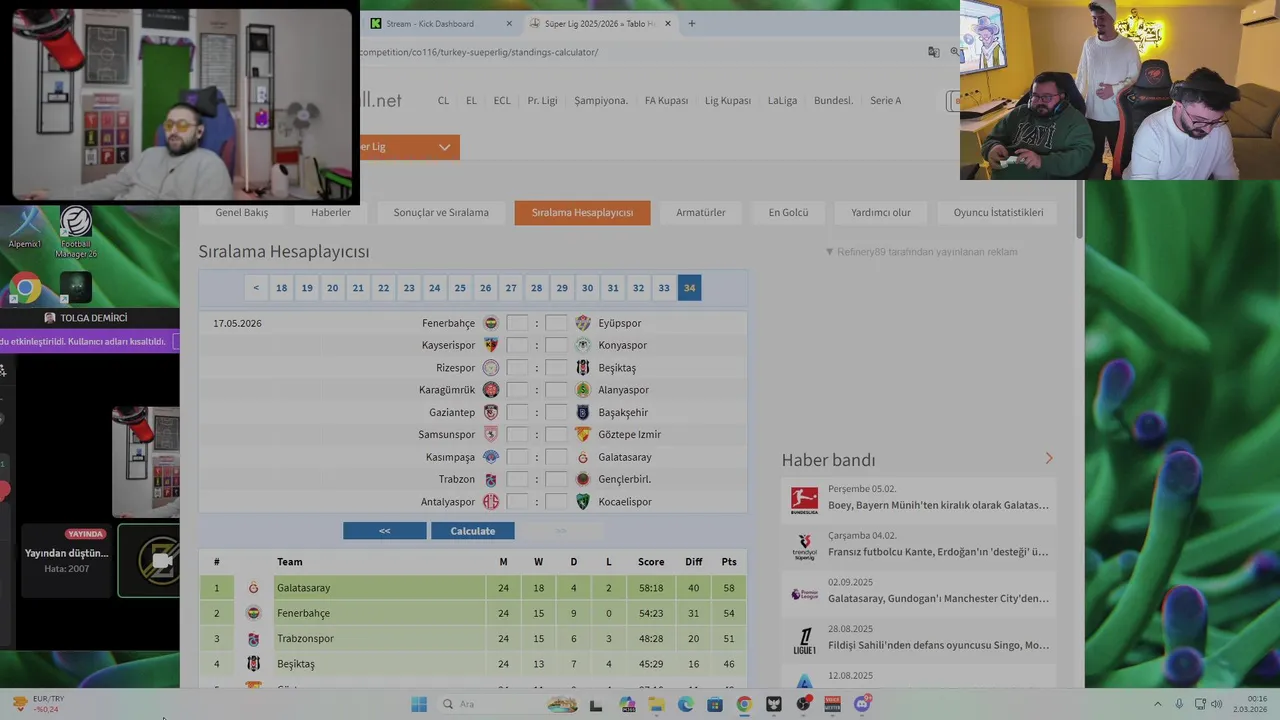Open Discord from the taskbar
The height and width of the screenshot is (720, 1280).
pyautogui.click(x=862, y=704)
